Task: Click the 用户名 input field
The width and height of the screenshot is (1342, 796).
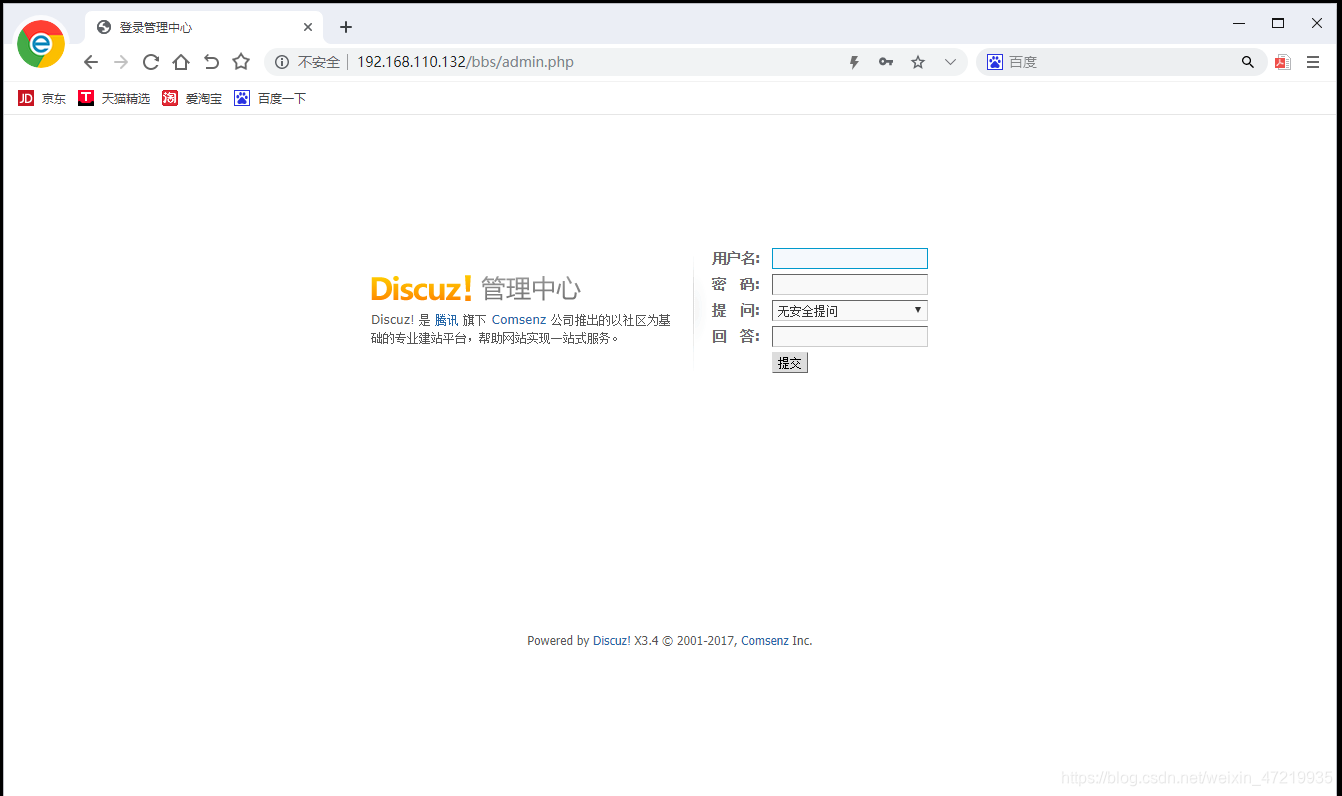Action: 850,258
